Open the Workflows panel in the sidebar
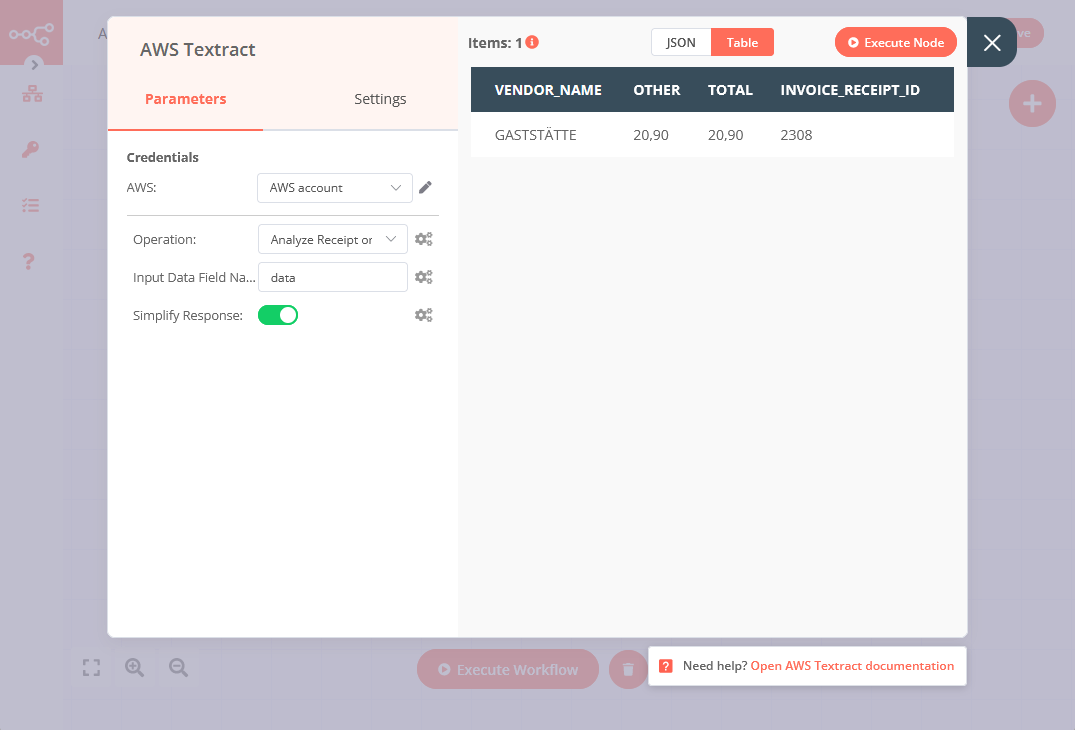The height and width of the screenshot is (730, 1075). (30, 93)
